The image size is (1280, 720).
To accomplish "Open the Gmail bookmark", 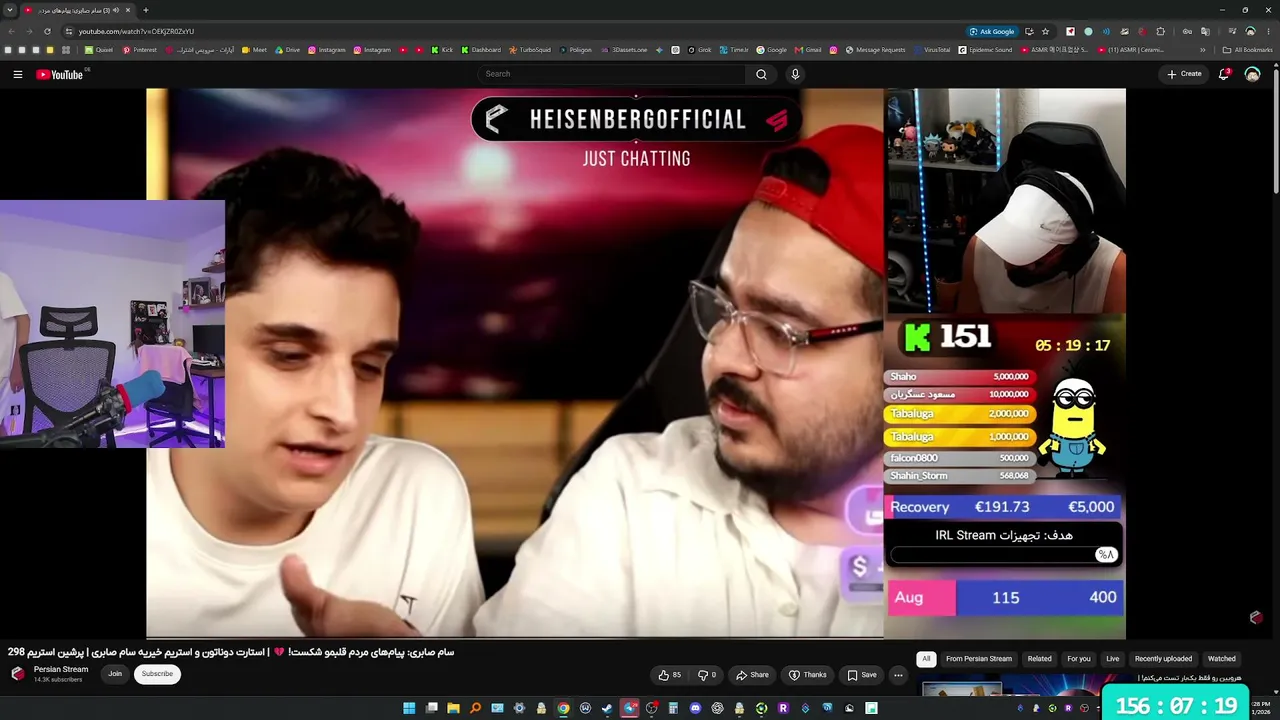I will click(808, 50).
